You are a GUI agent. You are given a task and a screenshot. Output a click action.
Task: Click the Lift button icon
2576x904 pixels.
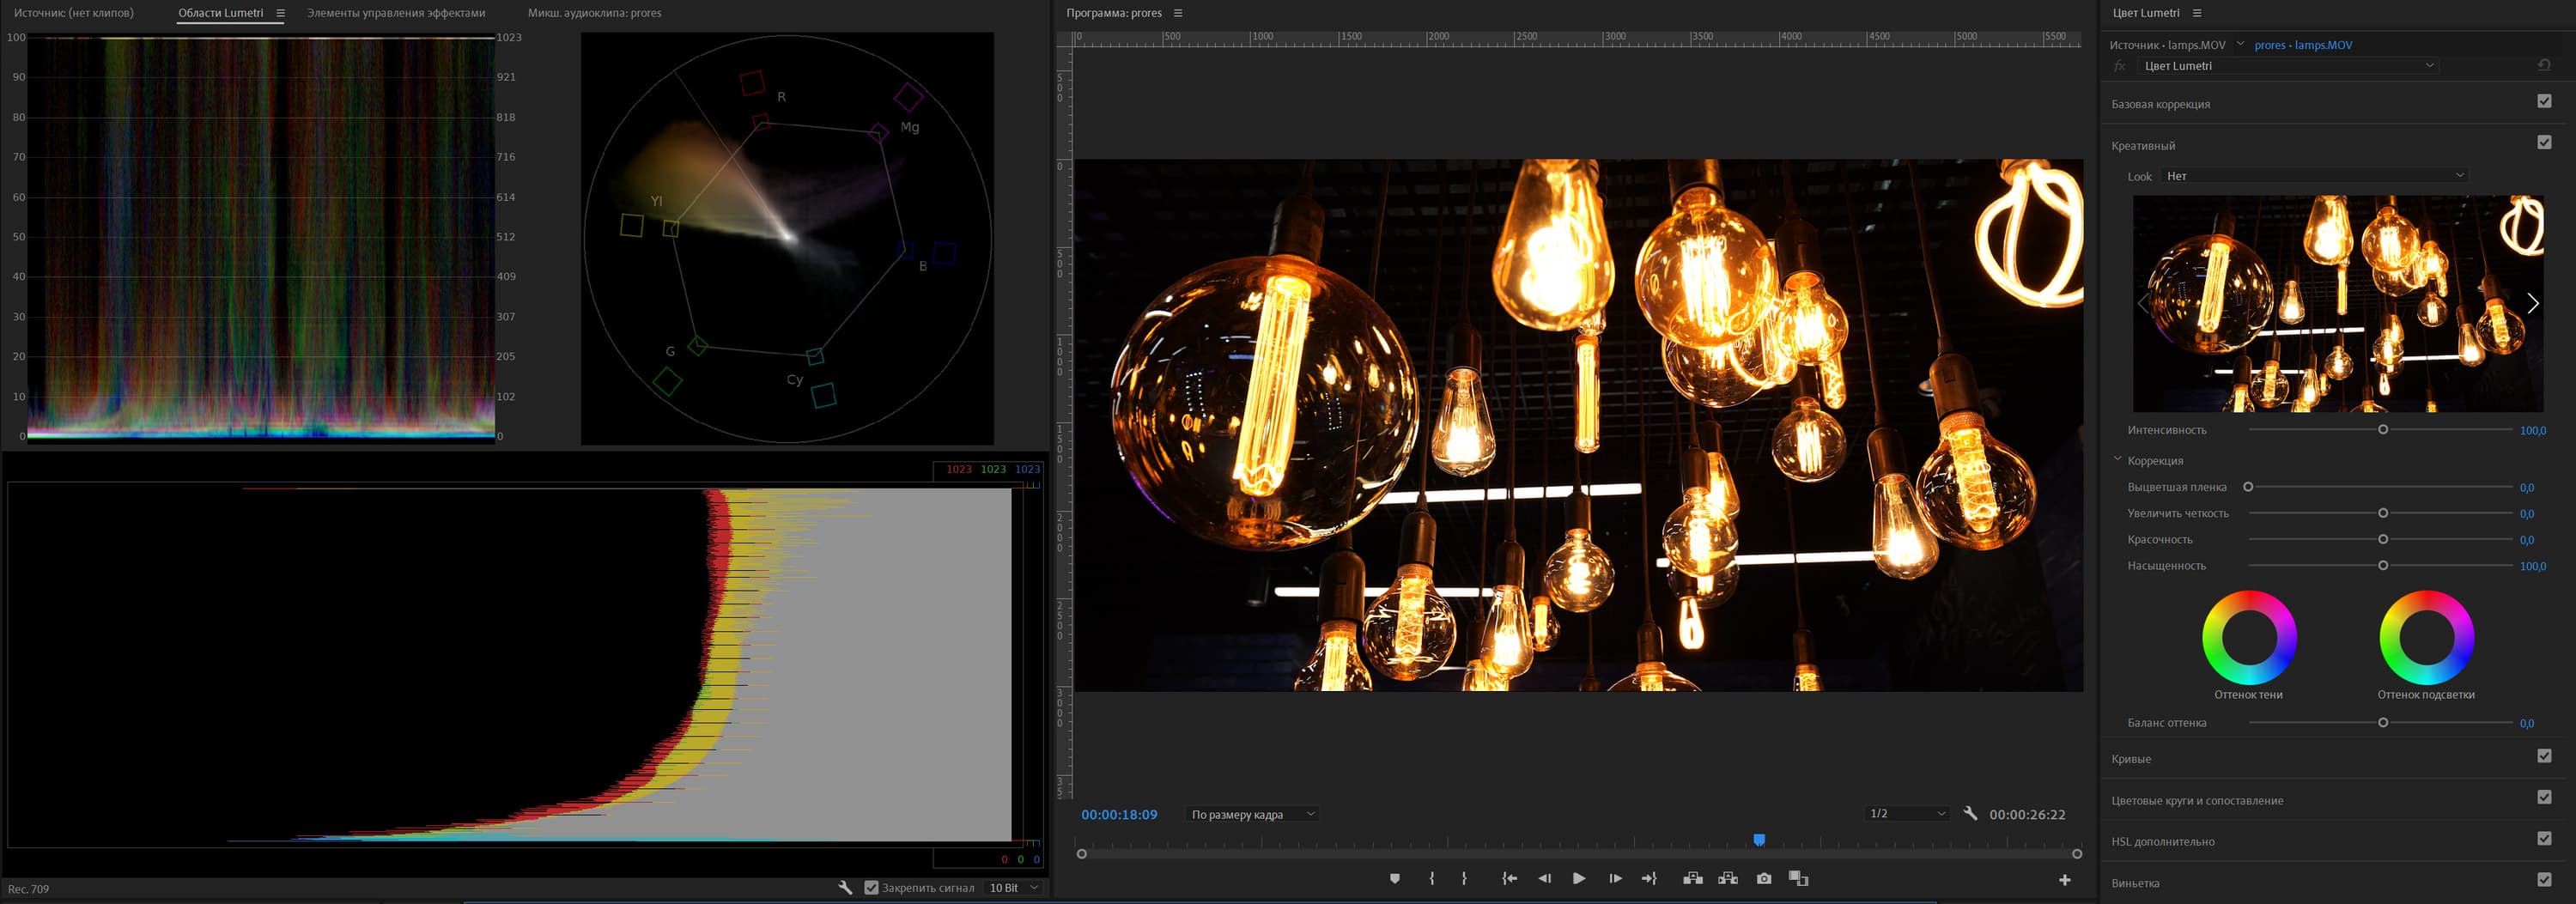click(x=1692, y=879)
